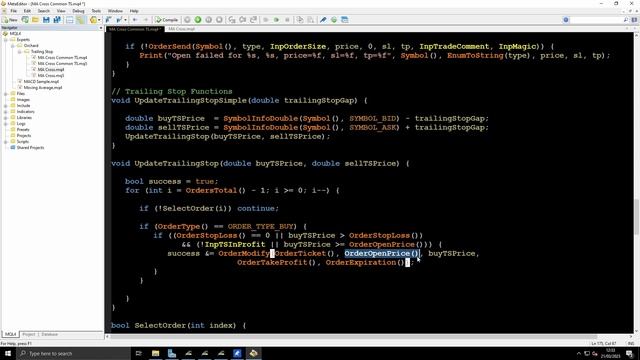The height and width of the screenshot is (360, 640).
Task: Open the Window menu
Action: pyautogui.click(x=115, y=11)
